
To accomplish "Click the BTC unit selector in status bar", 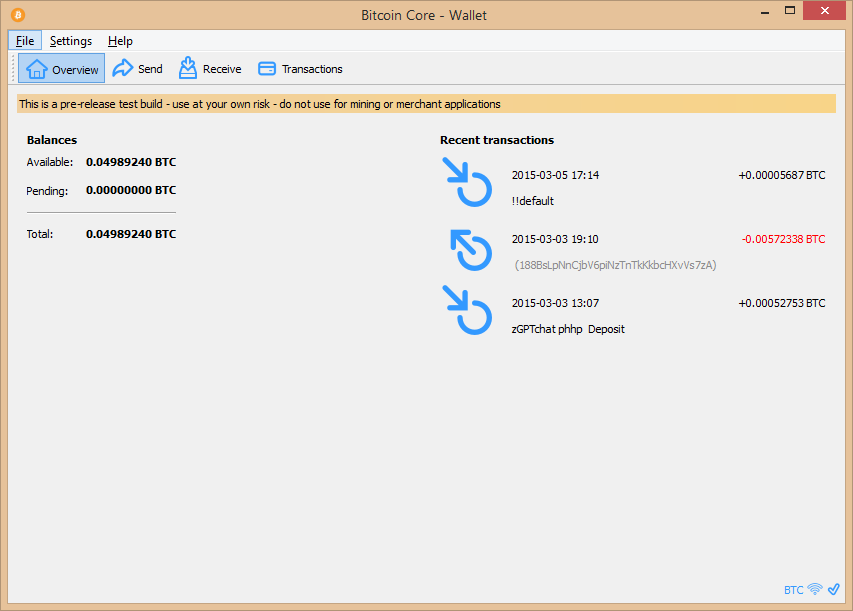I will 793,590.
